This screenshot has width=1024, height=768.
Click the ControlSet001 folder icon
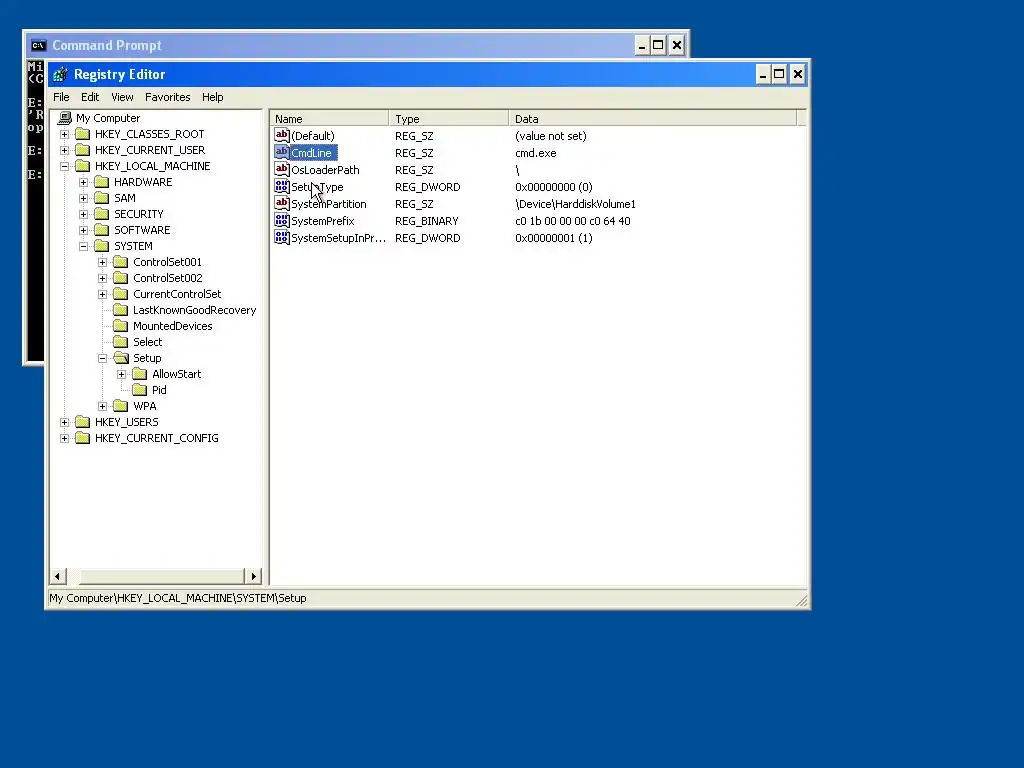coord(120,262)
